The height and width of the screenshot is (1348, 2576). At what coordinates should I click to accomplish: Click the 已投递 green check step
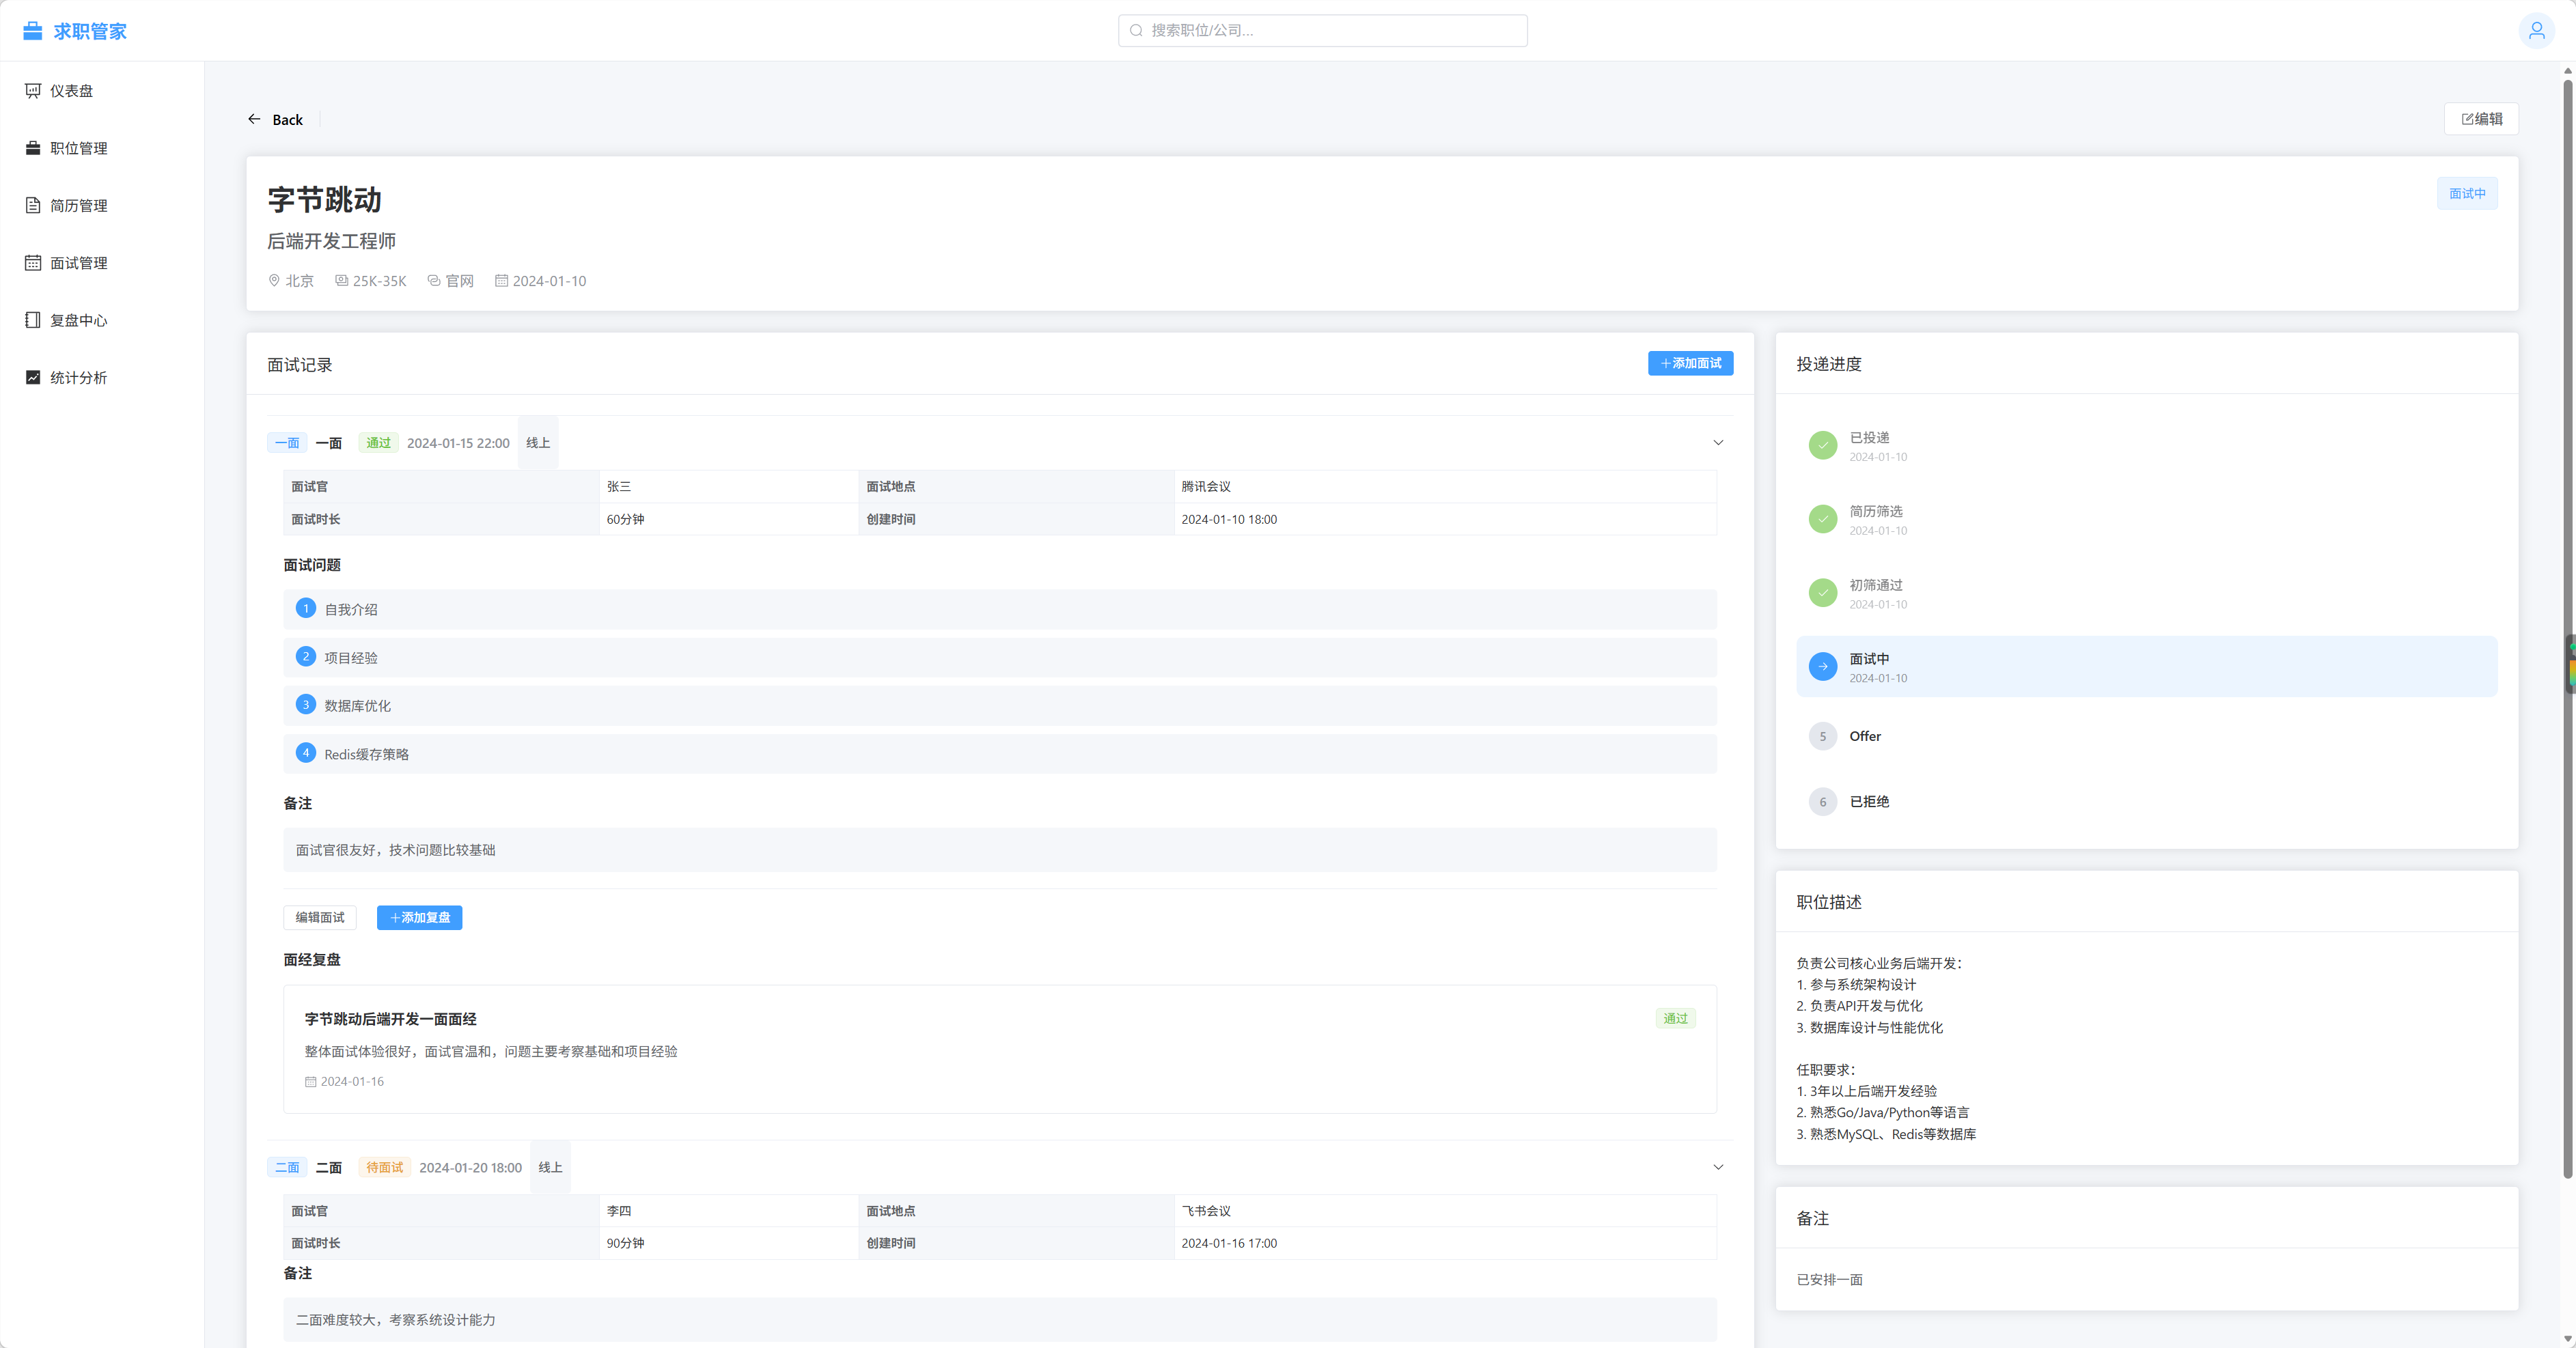[x=1822, y=445]
